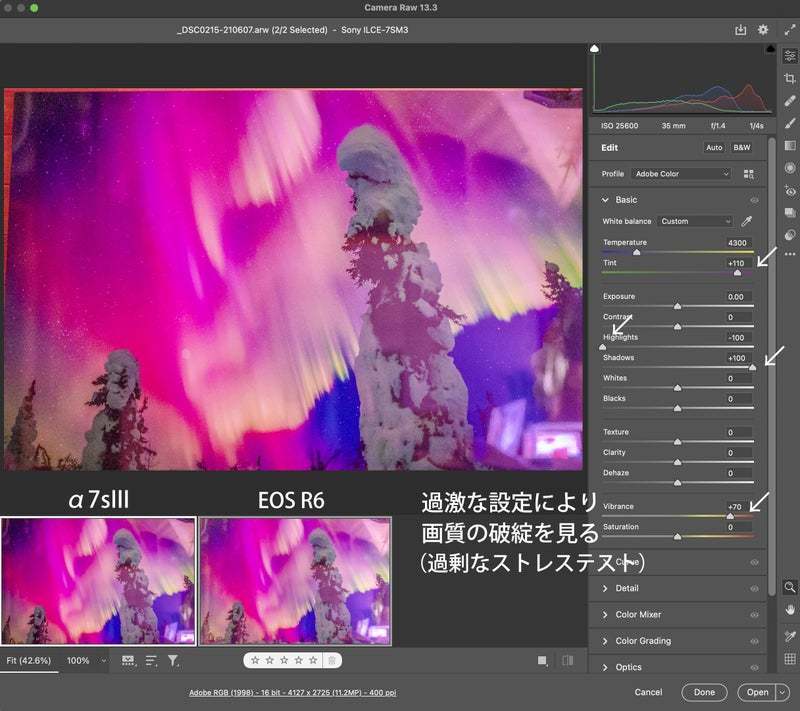This screenshot has height=711, width=800.
Task: Toggle Basic panel visibility eye
Action: [x=754, y=200]
